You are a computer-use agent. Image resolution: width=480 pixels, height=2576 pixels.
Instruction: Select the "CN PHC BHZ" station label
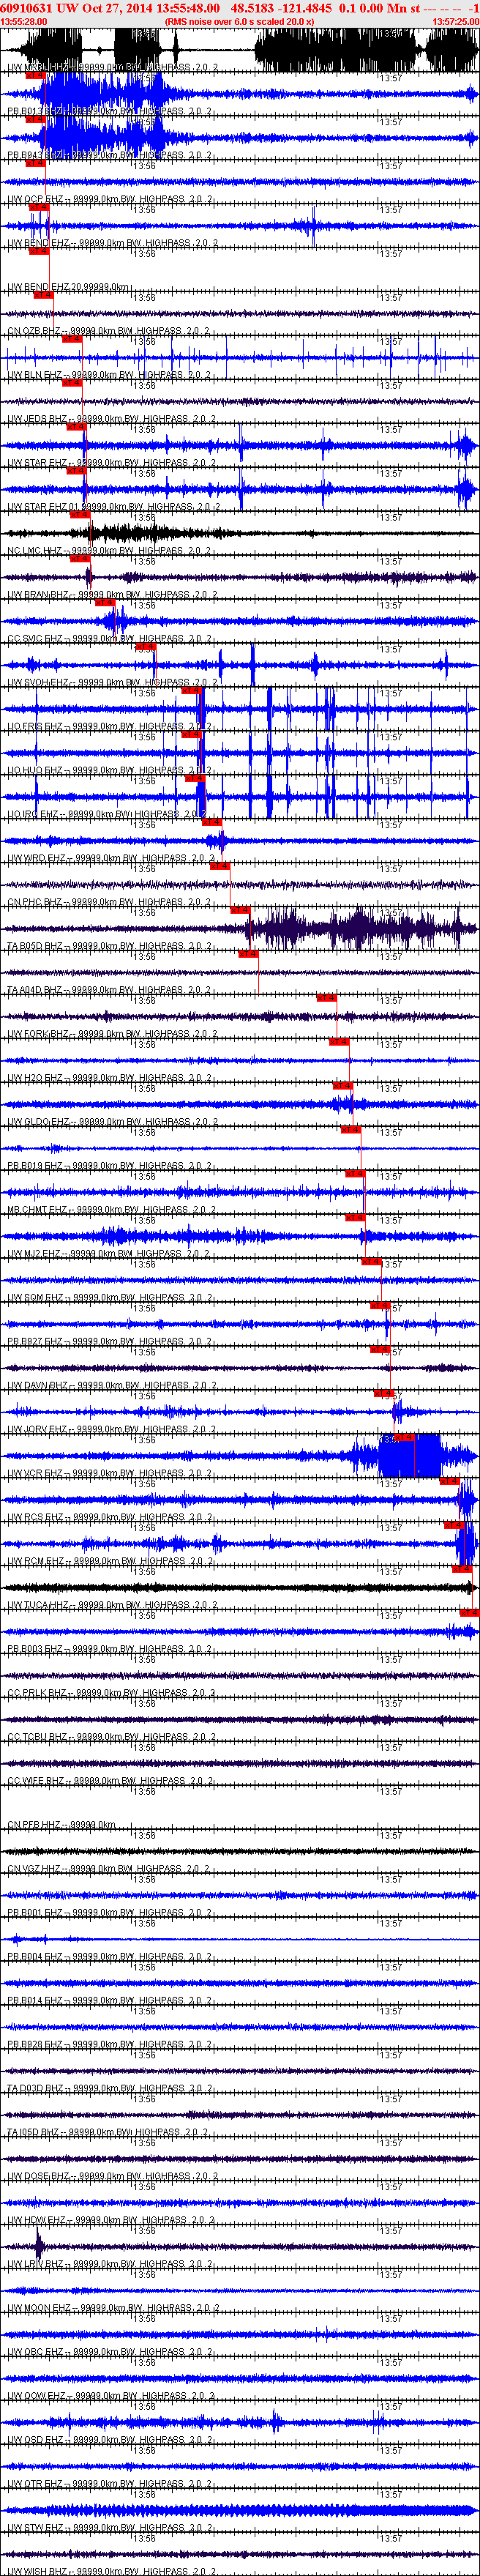(x=35, y=903)
